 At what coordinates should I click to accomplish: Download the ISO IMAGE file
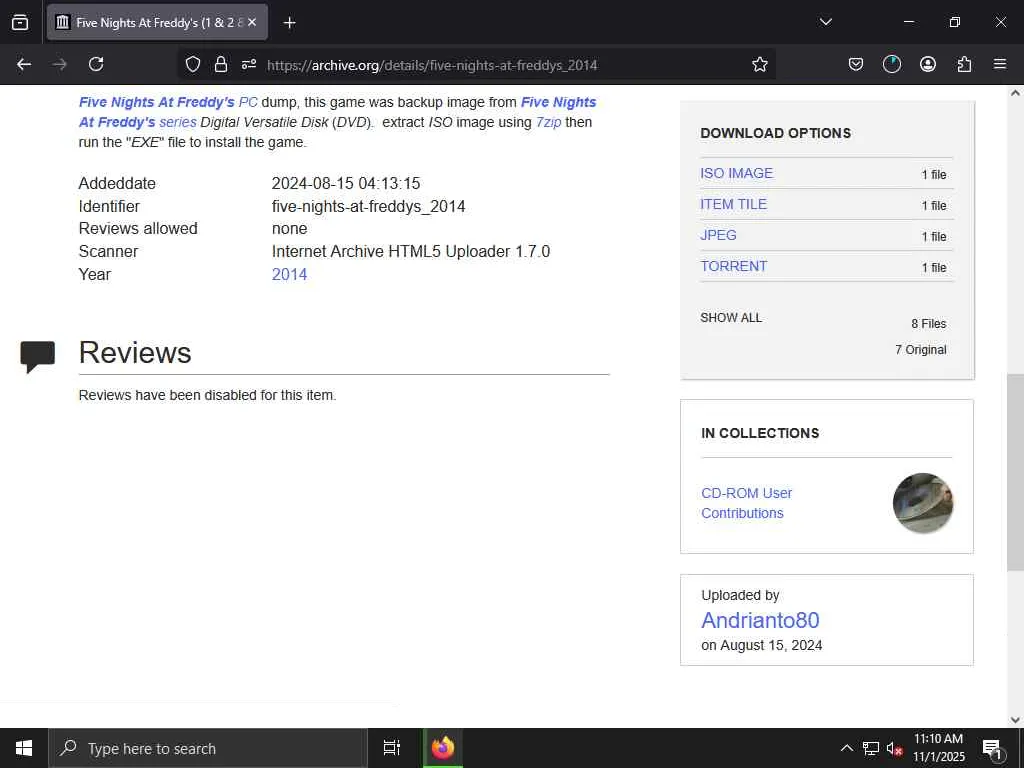[737, 173]
